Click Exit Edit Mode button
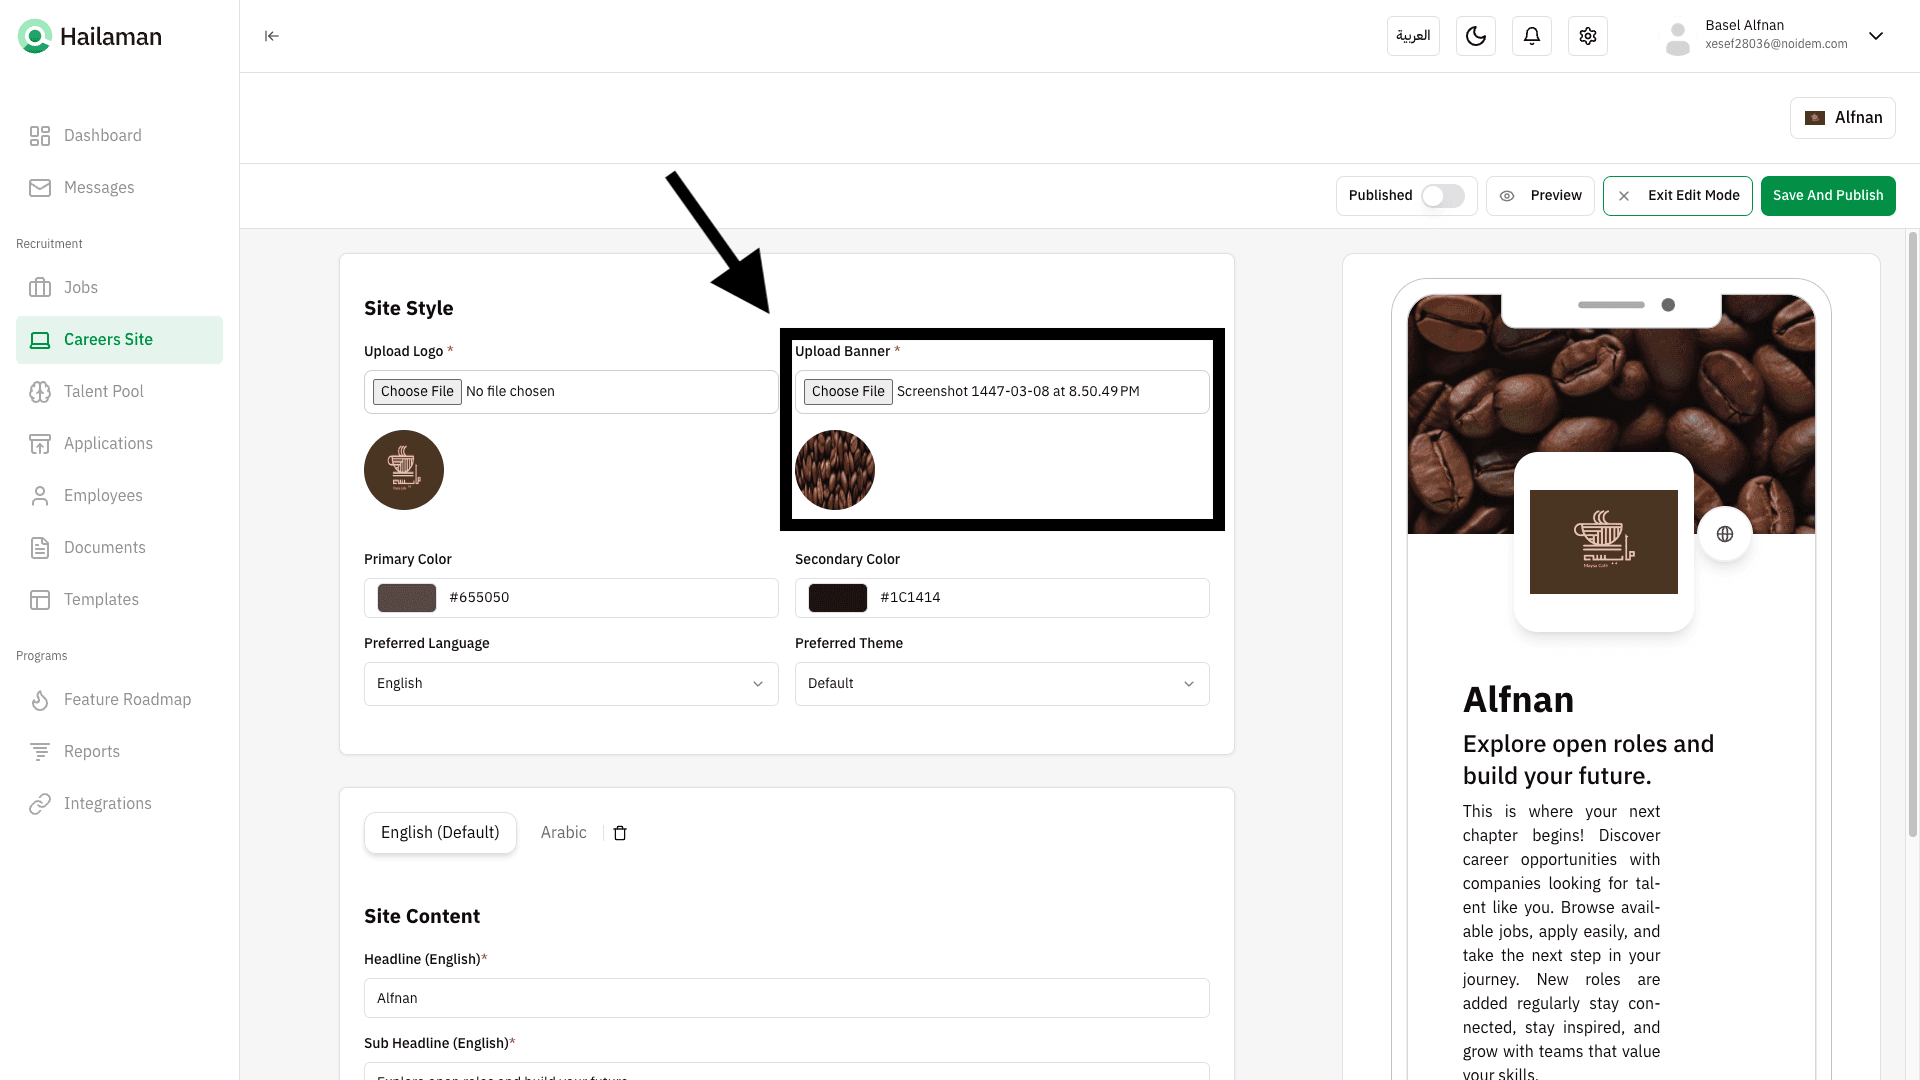Screen dimensions: 1920x1080 (1678, 196)
